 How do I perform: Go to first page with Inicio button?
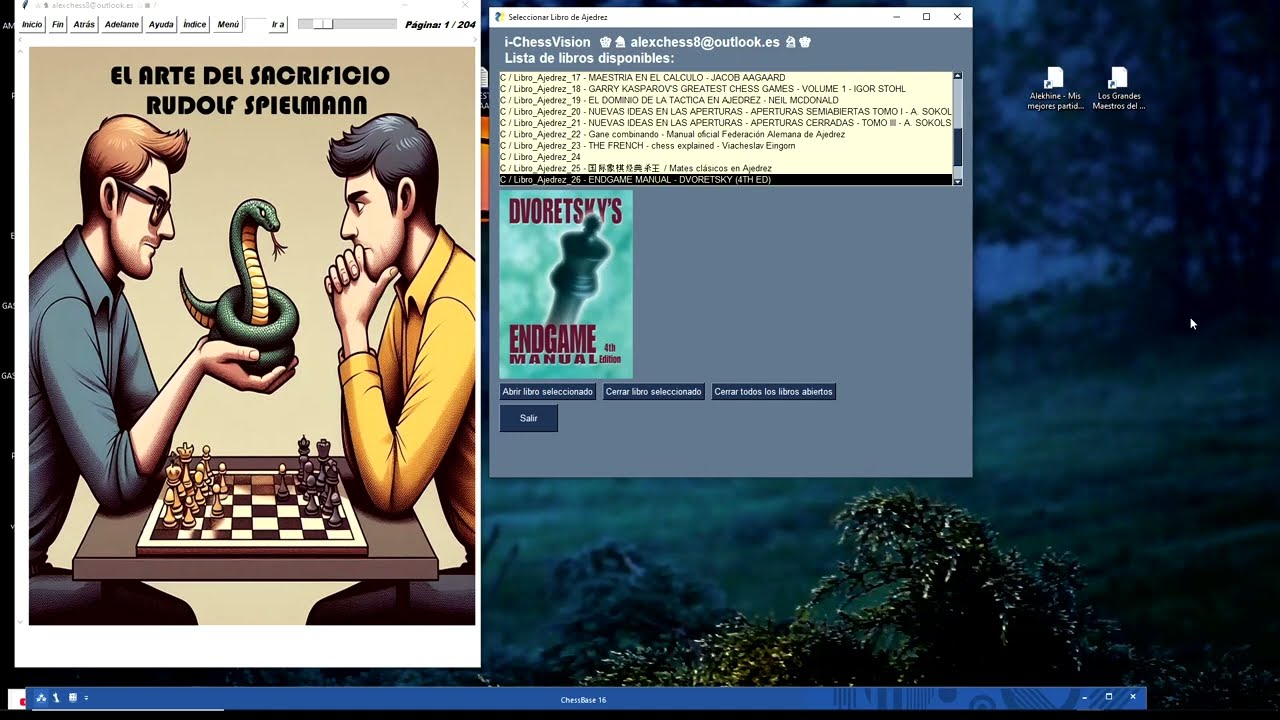(32, 24)
